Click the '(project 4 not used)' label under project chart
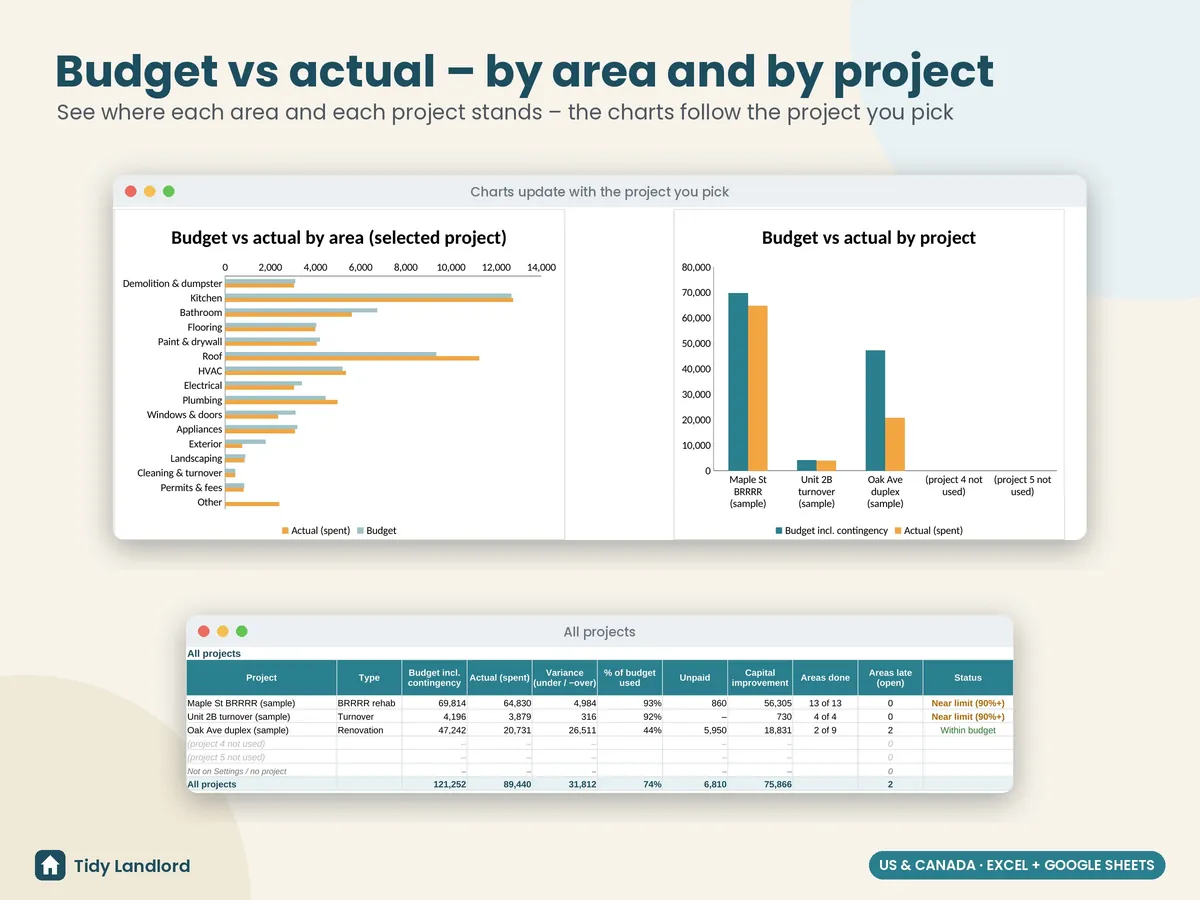The height and width of the screenshot is (900, 1200). 954,486
